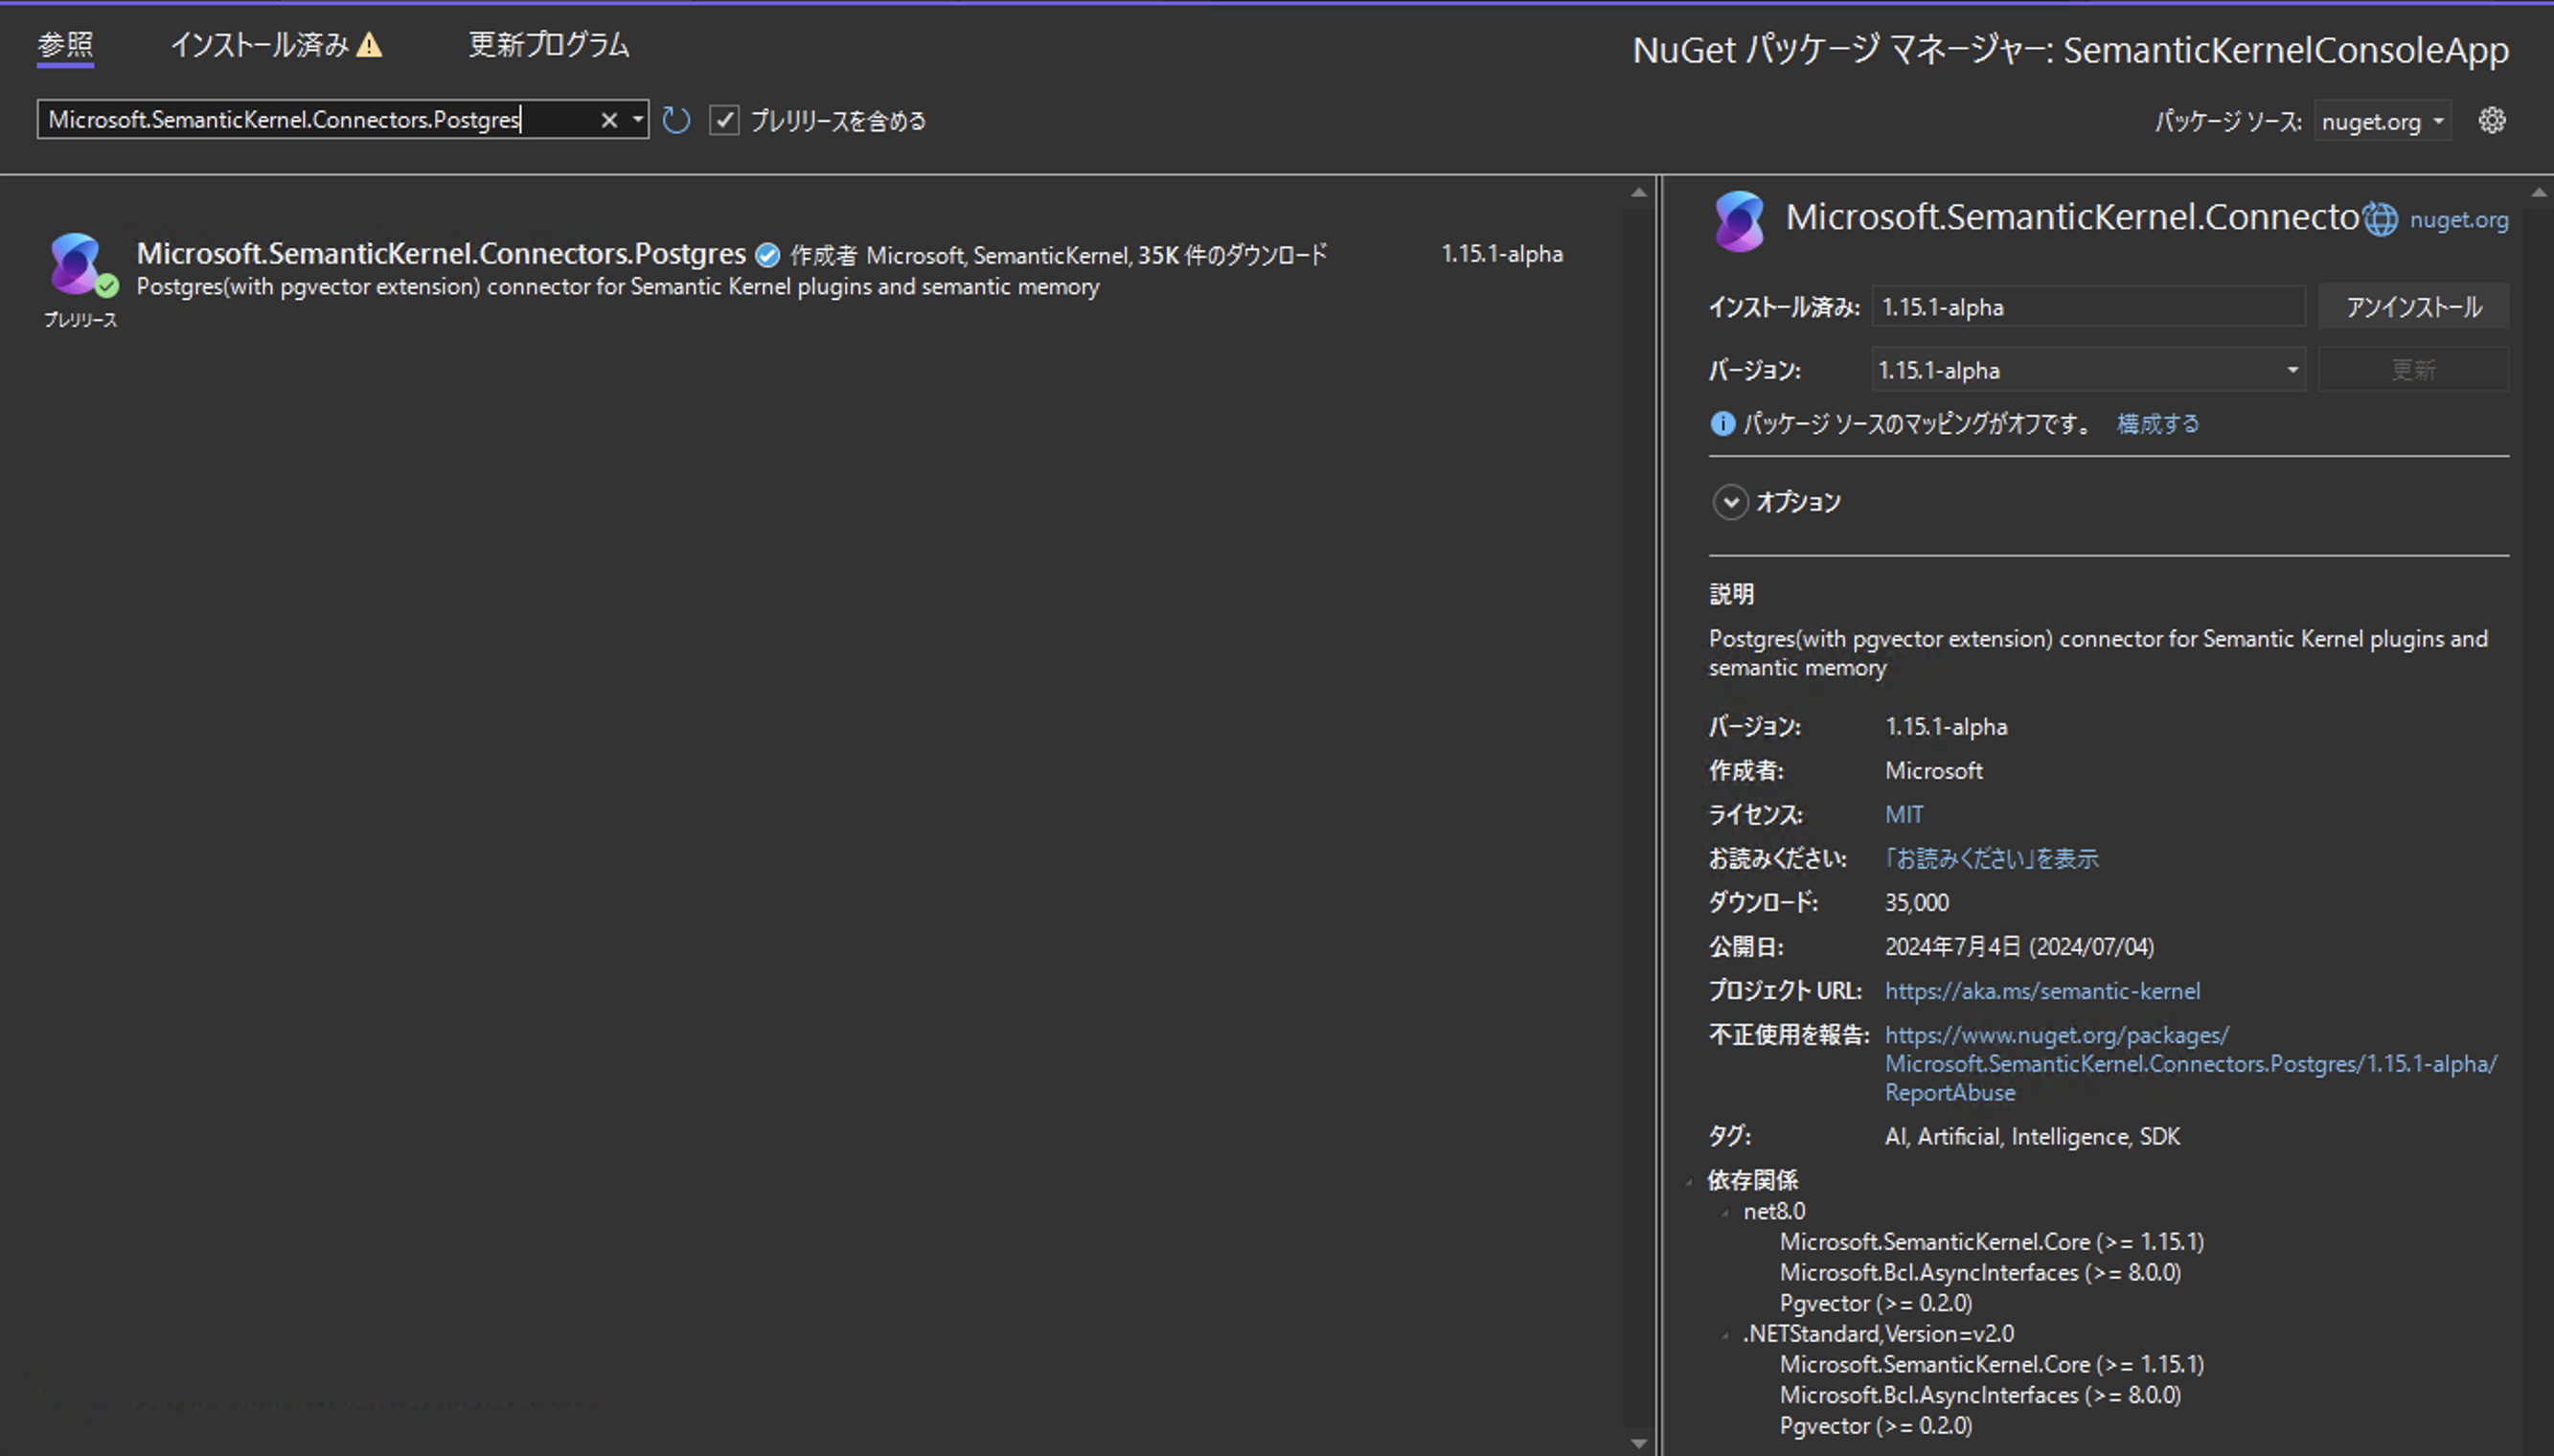Clear the search box with the X icon
The width and height of the screenshot is (2554, 1456).
coord(609,119)
